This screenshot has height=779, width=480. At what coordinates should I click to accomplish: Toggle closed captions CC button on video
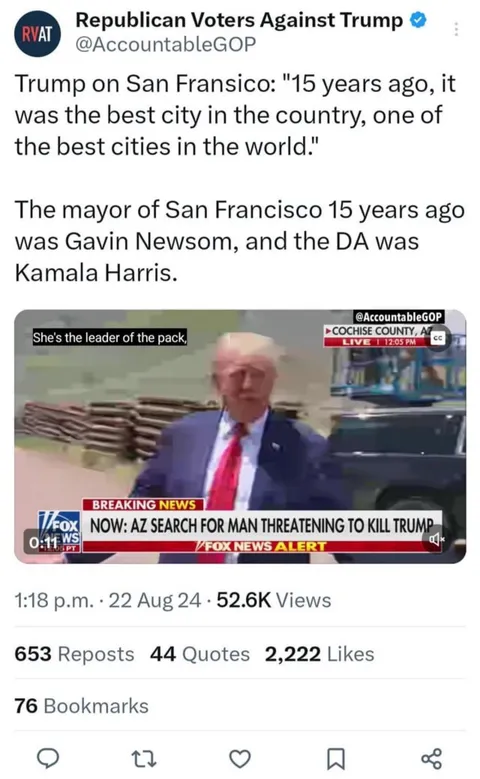[437, 338]
